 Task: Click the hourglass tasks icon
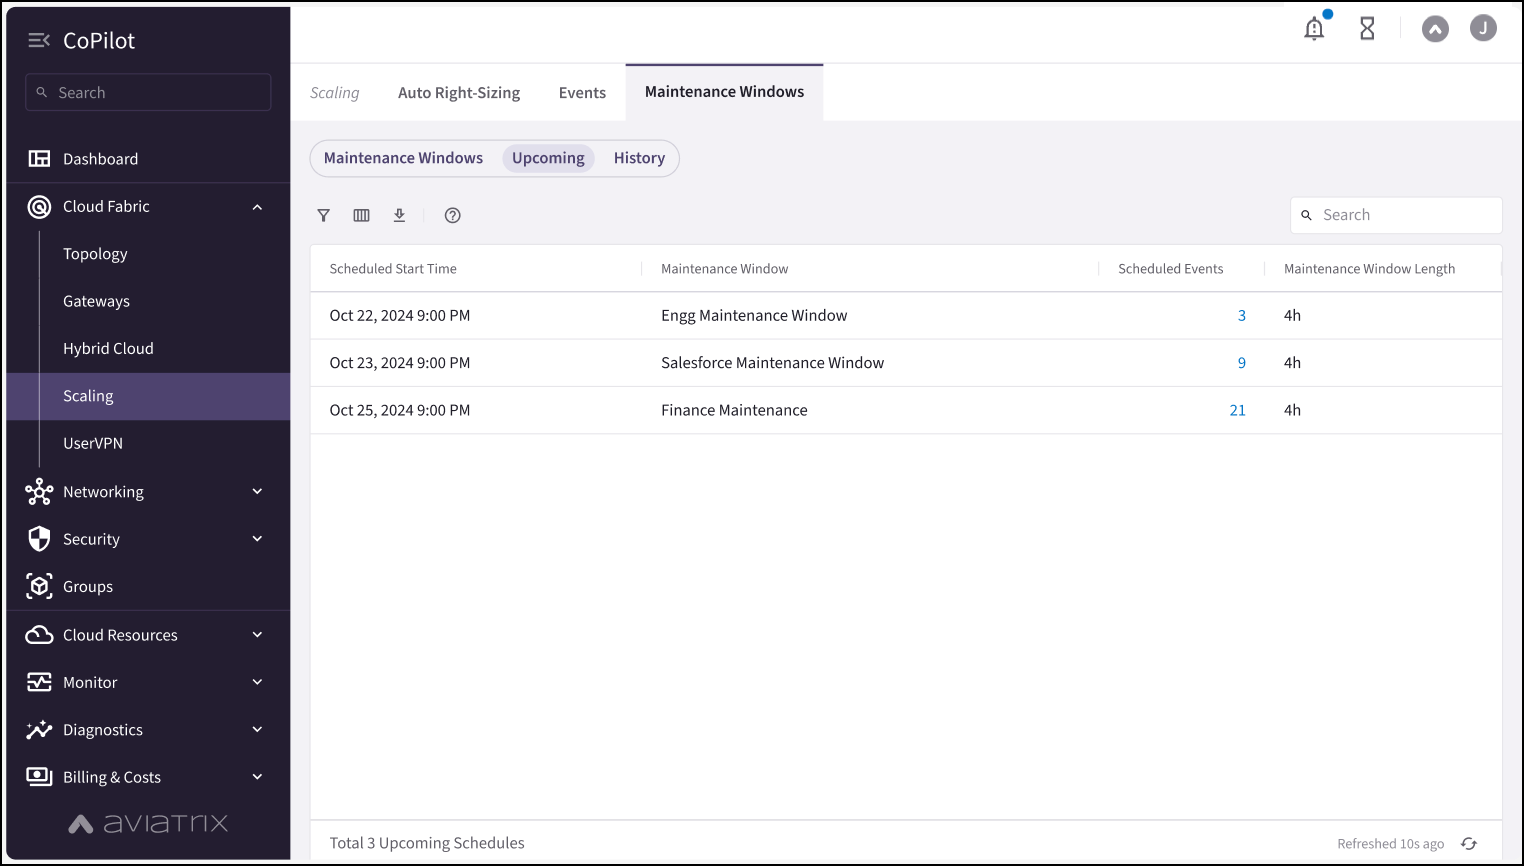click(x=1367, y=29)
